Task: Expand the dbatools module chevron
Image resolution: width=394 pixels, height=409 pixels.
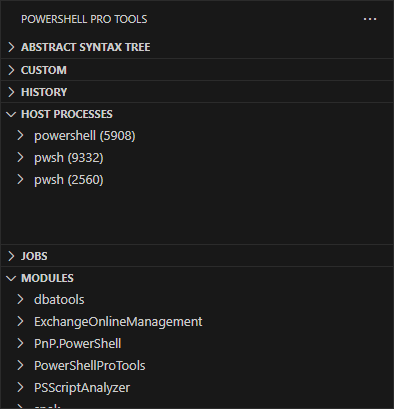Action: coord(20,299)
